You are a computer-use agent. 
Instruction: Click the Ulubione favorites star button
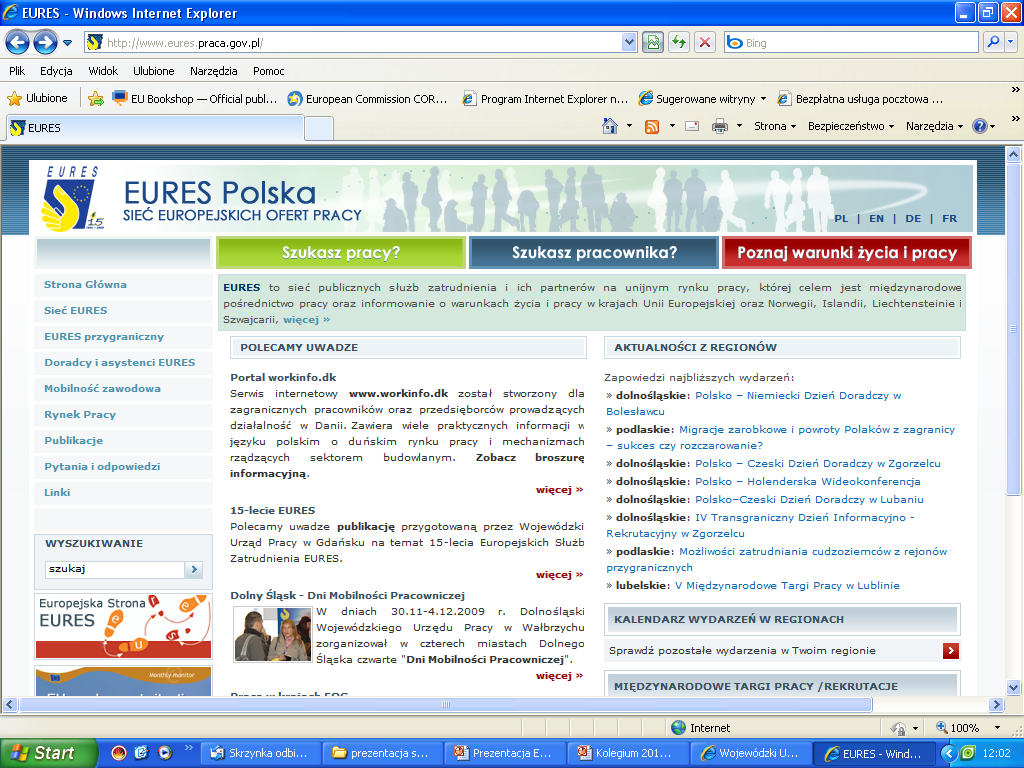click(x=38, y=99)
